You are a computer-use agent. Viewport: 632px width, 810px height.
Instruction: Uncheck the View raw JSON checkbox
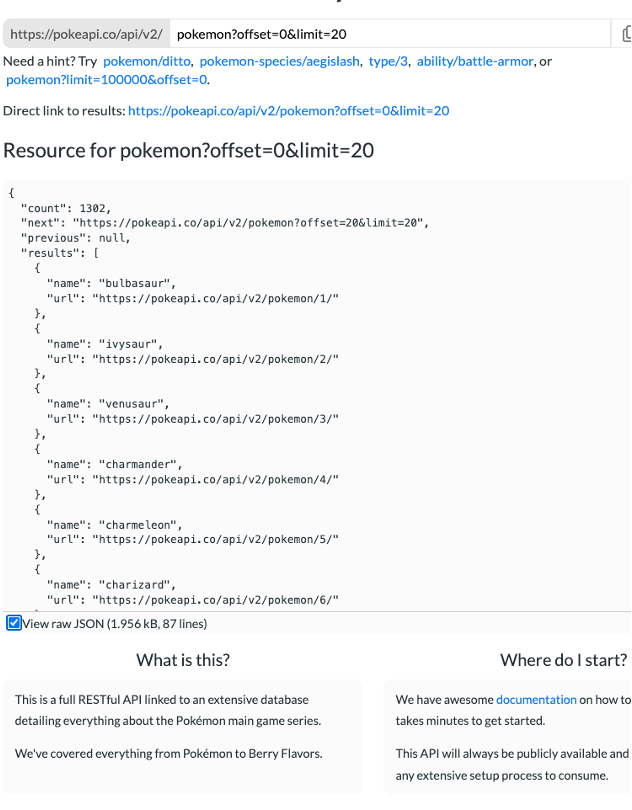coord(13,622)
